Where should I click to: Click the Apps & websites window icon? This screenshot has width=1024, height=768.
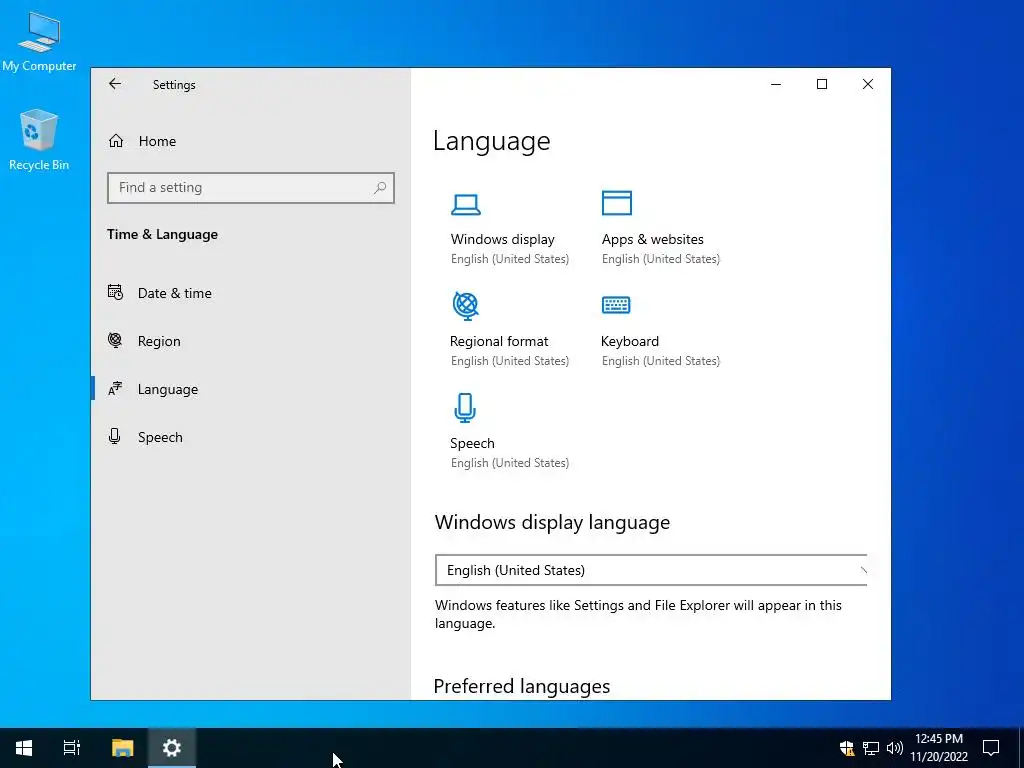[x=616, y=203]
